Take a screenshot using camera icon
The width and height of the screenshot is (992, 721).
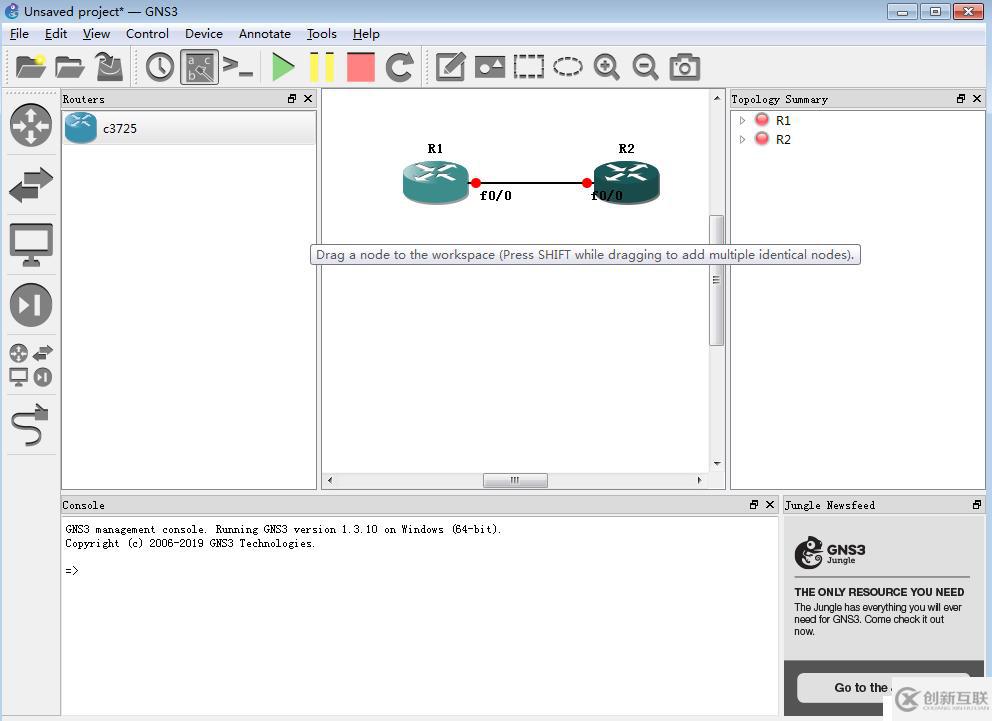point(685,67)
